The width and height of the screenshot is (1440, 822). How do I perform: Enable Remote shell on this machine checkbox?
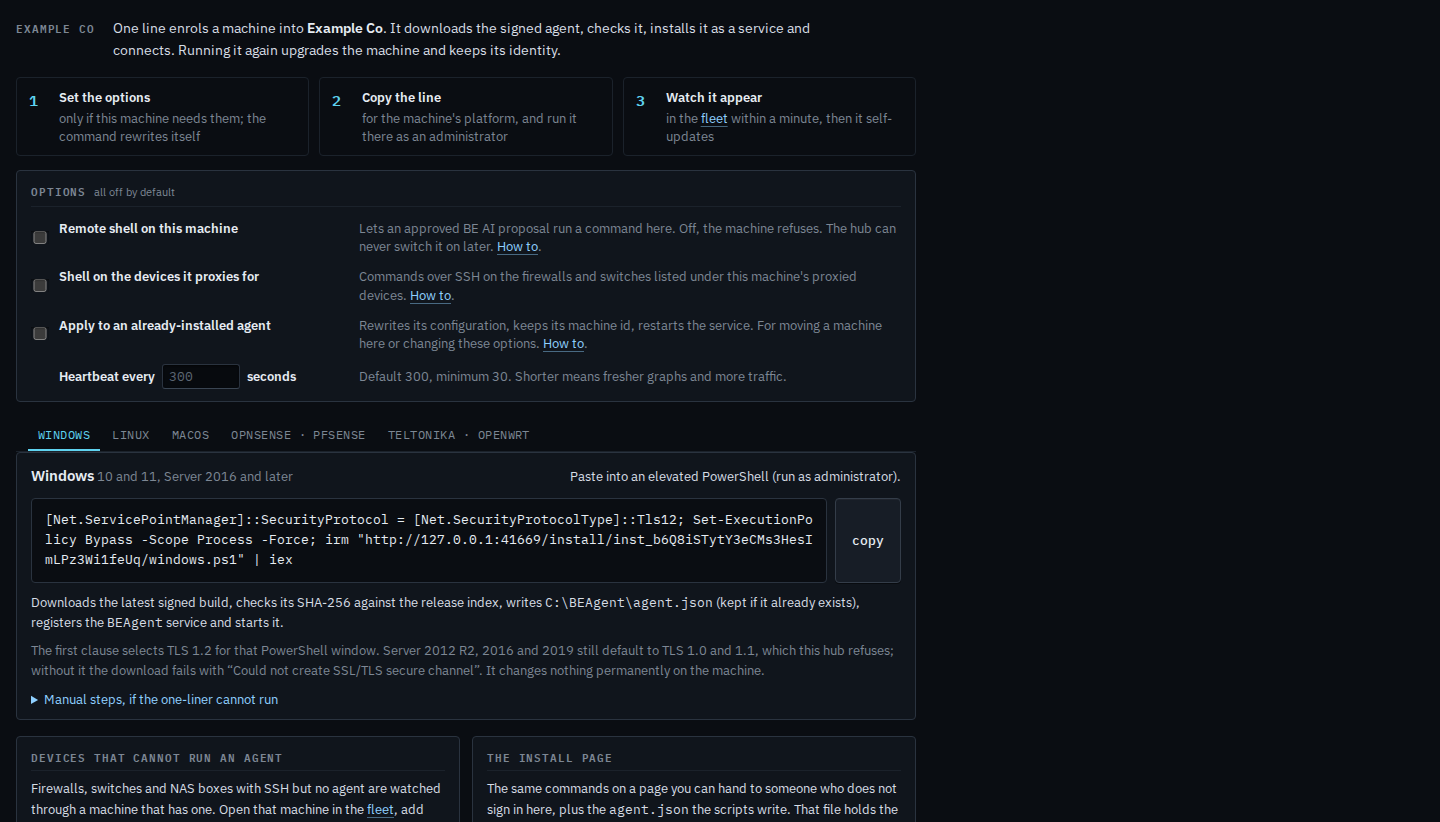click(40, 237)
